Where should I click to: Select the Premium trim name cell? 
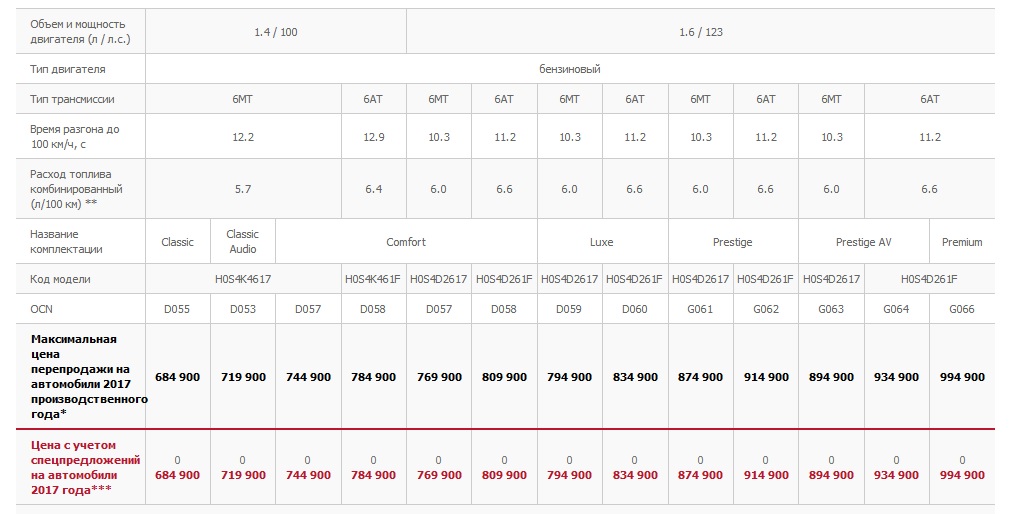coord(962,242)
